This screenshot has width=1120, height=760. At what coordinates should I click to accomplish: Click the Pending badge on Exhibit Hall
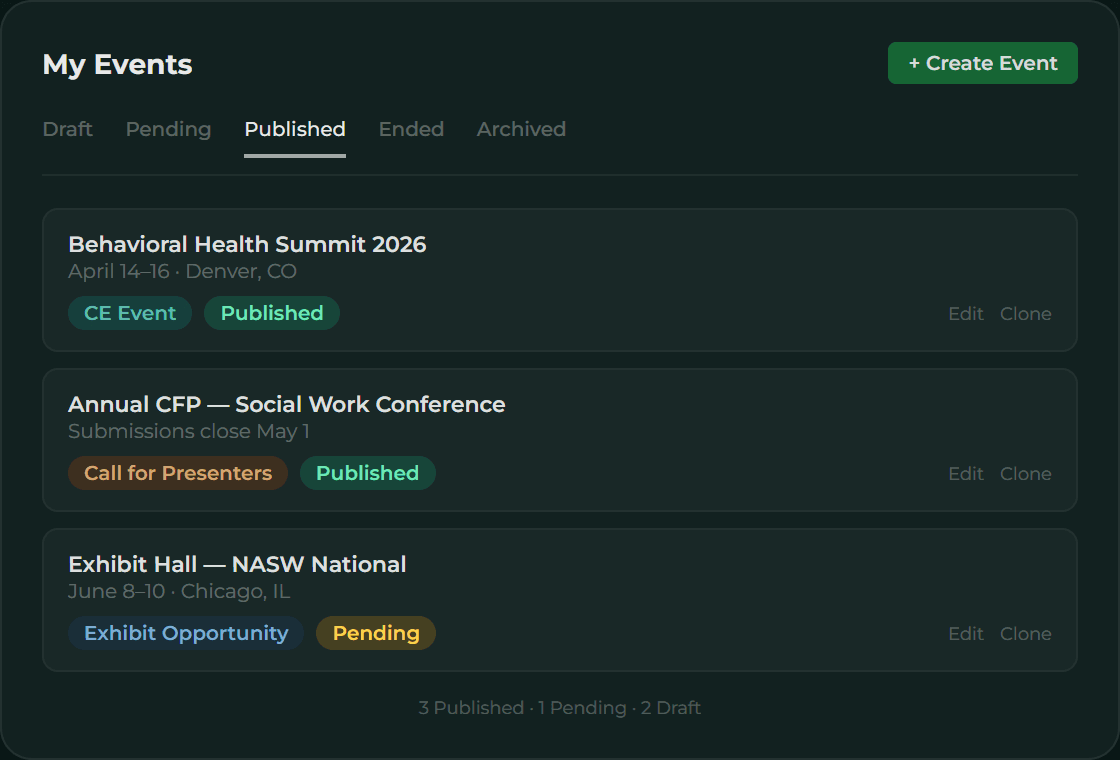(x=375, y=633)
